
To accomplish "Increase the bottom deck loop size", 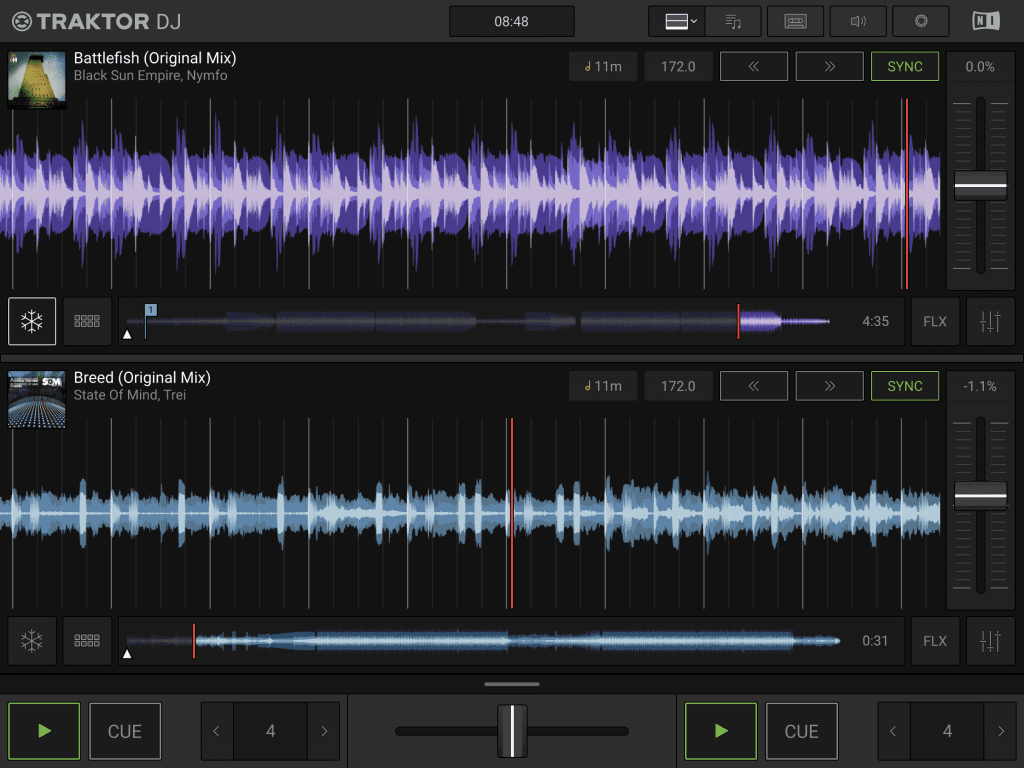I will (1001, 731).
